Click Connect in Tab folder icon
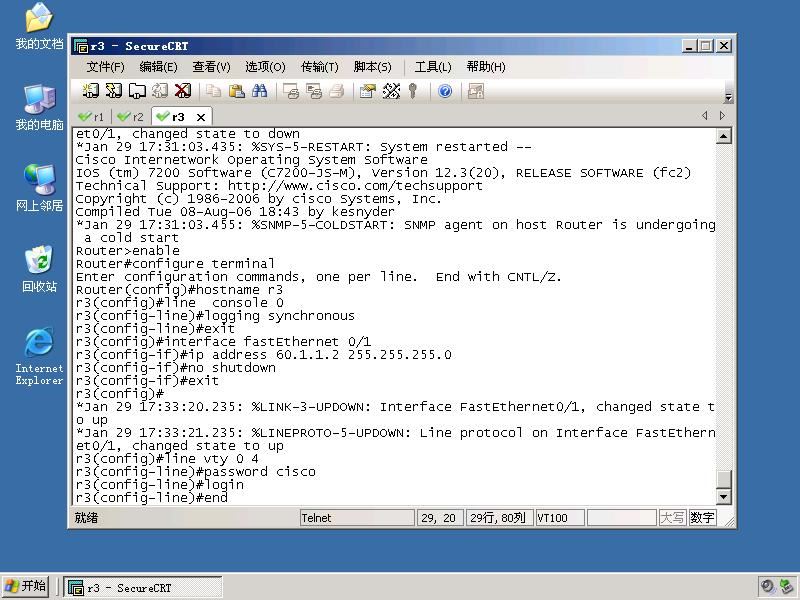Image resolution: width=800 pixels, height=600 pixels. click(137, 91)
